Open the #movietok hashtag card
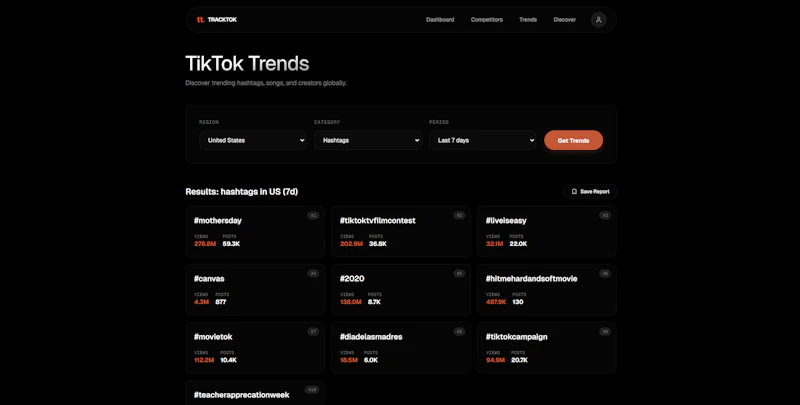800x405 pixels. pyautogui.click(x=255, y=348)
